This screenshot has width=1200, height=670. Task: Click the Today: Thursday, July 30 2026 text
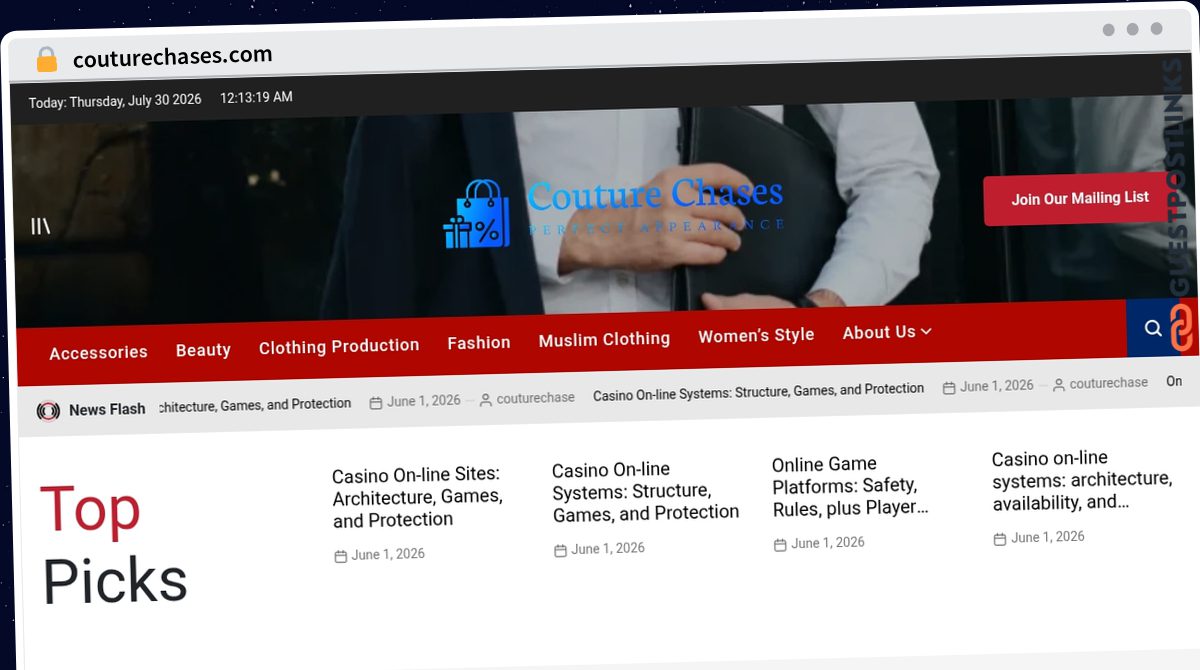pos(115,101)
